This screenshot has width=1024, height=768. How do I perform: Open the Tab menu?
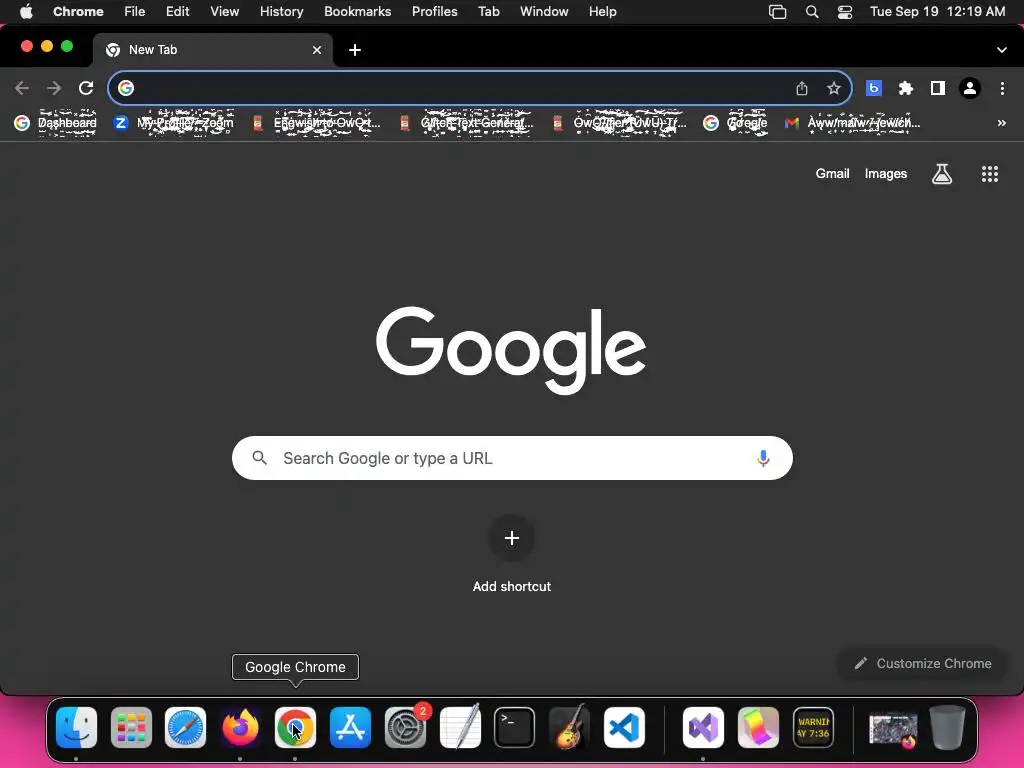point(488,12)
